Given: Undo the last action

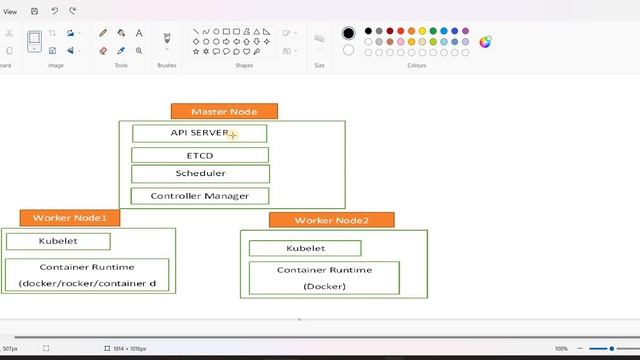Looking at the screenshot, I should click(54, 11).
